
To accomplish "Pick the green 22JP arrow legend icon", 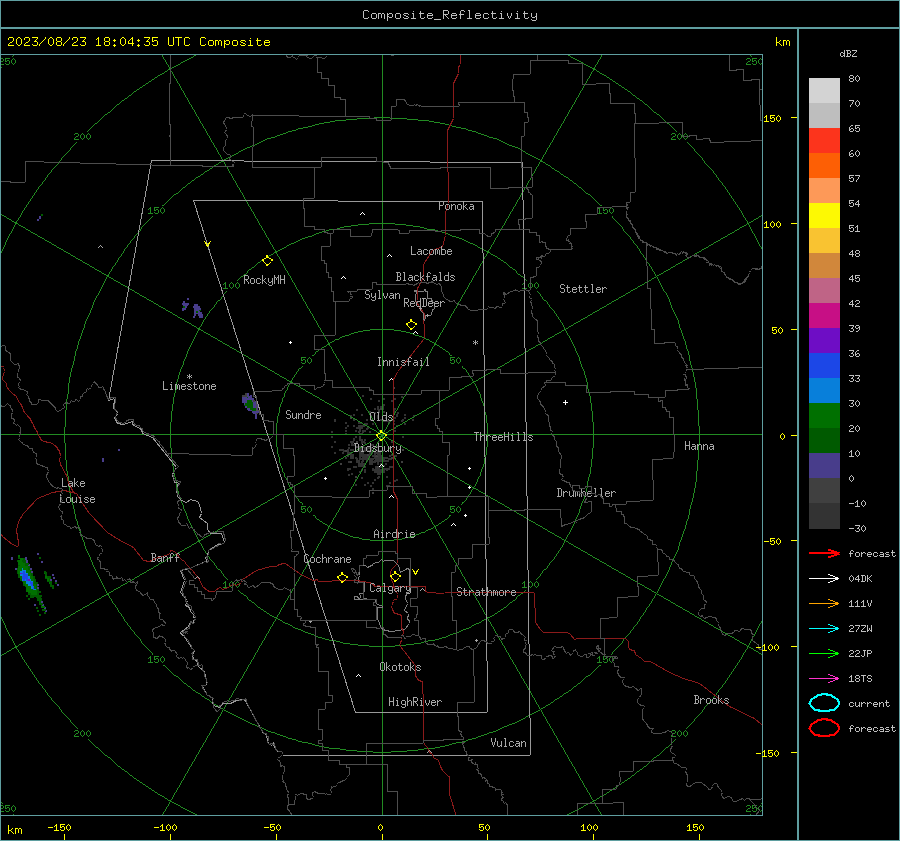I will pos(824,653).
